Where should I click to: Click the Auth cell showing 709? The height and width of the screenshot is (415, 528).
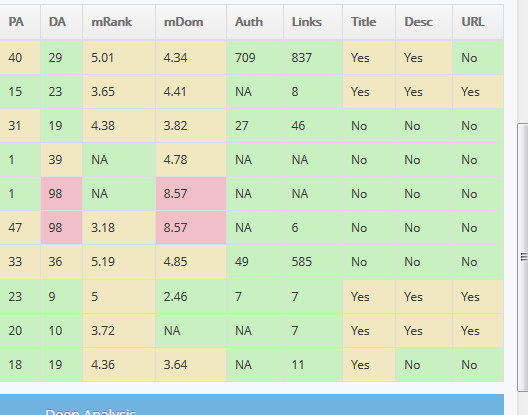[255, 58]
